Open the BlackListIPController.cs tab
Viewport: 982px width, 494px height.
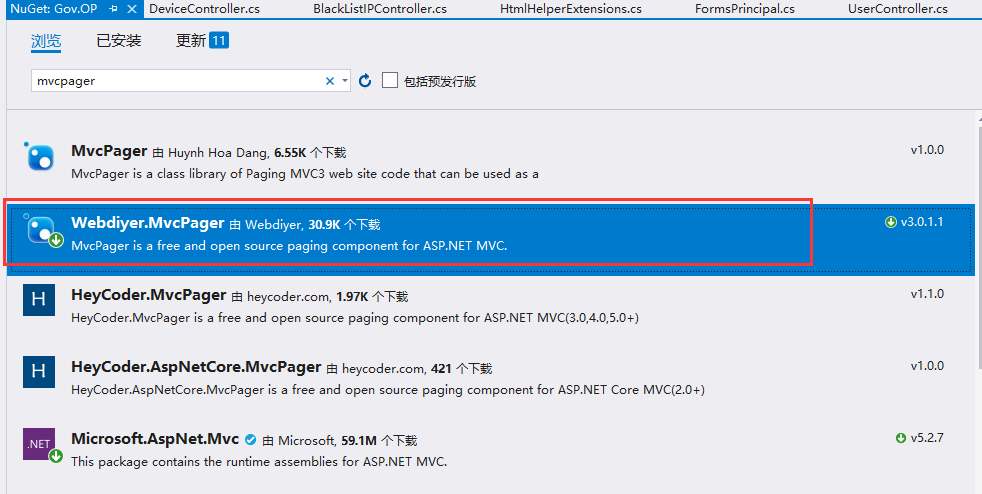click(380, 9)
